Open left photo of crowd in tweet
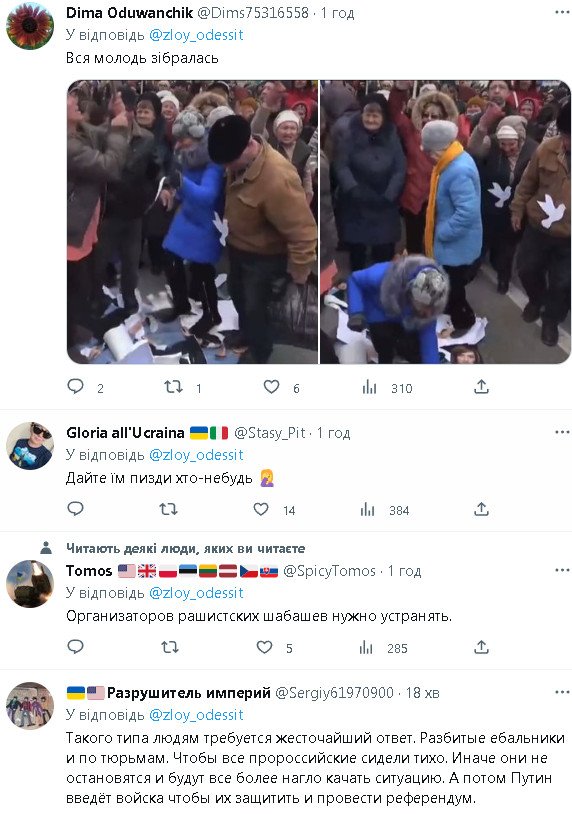Screen dimensions: 572x814 click(192, 222)
